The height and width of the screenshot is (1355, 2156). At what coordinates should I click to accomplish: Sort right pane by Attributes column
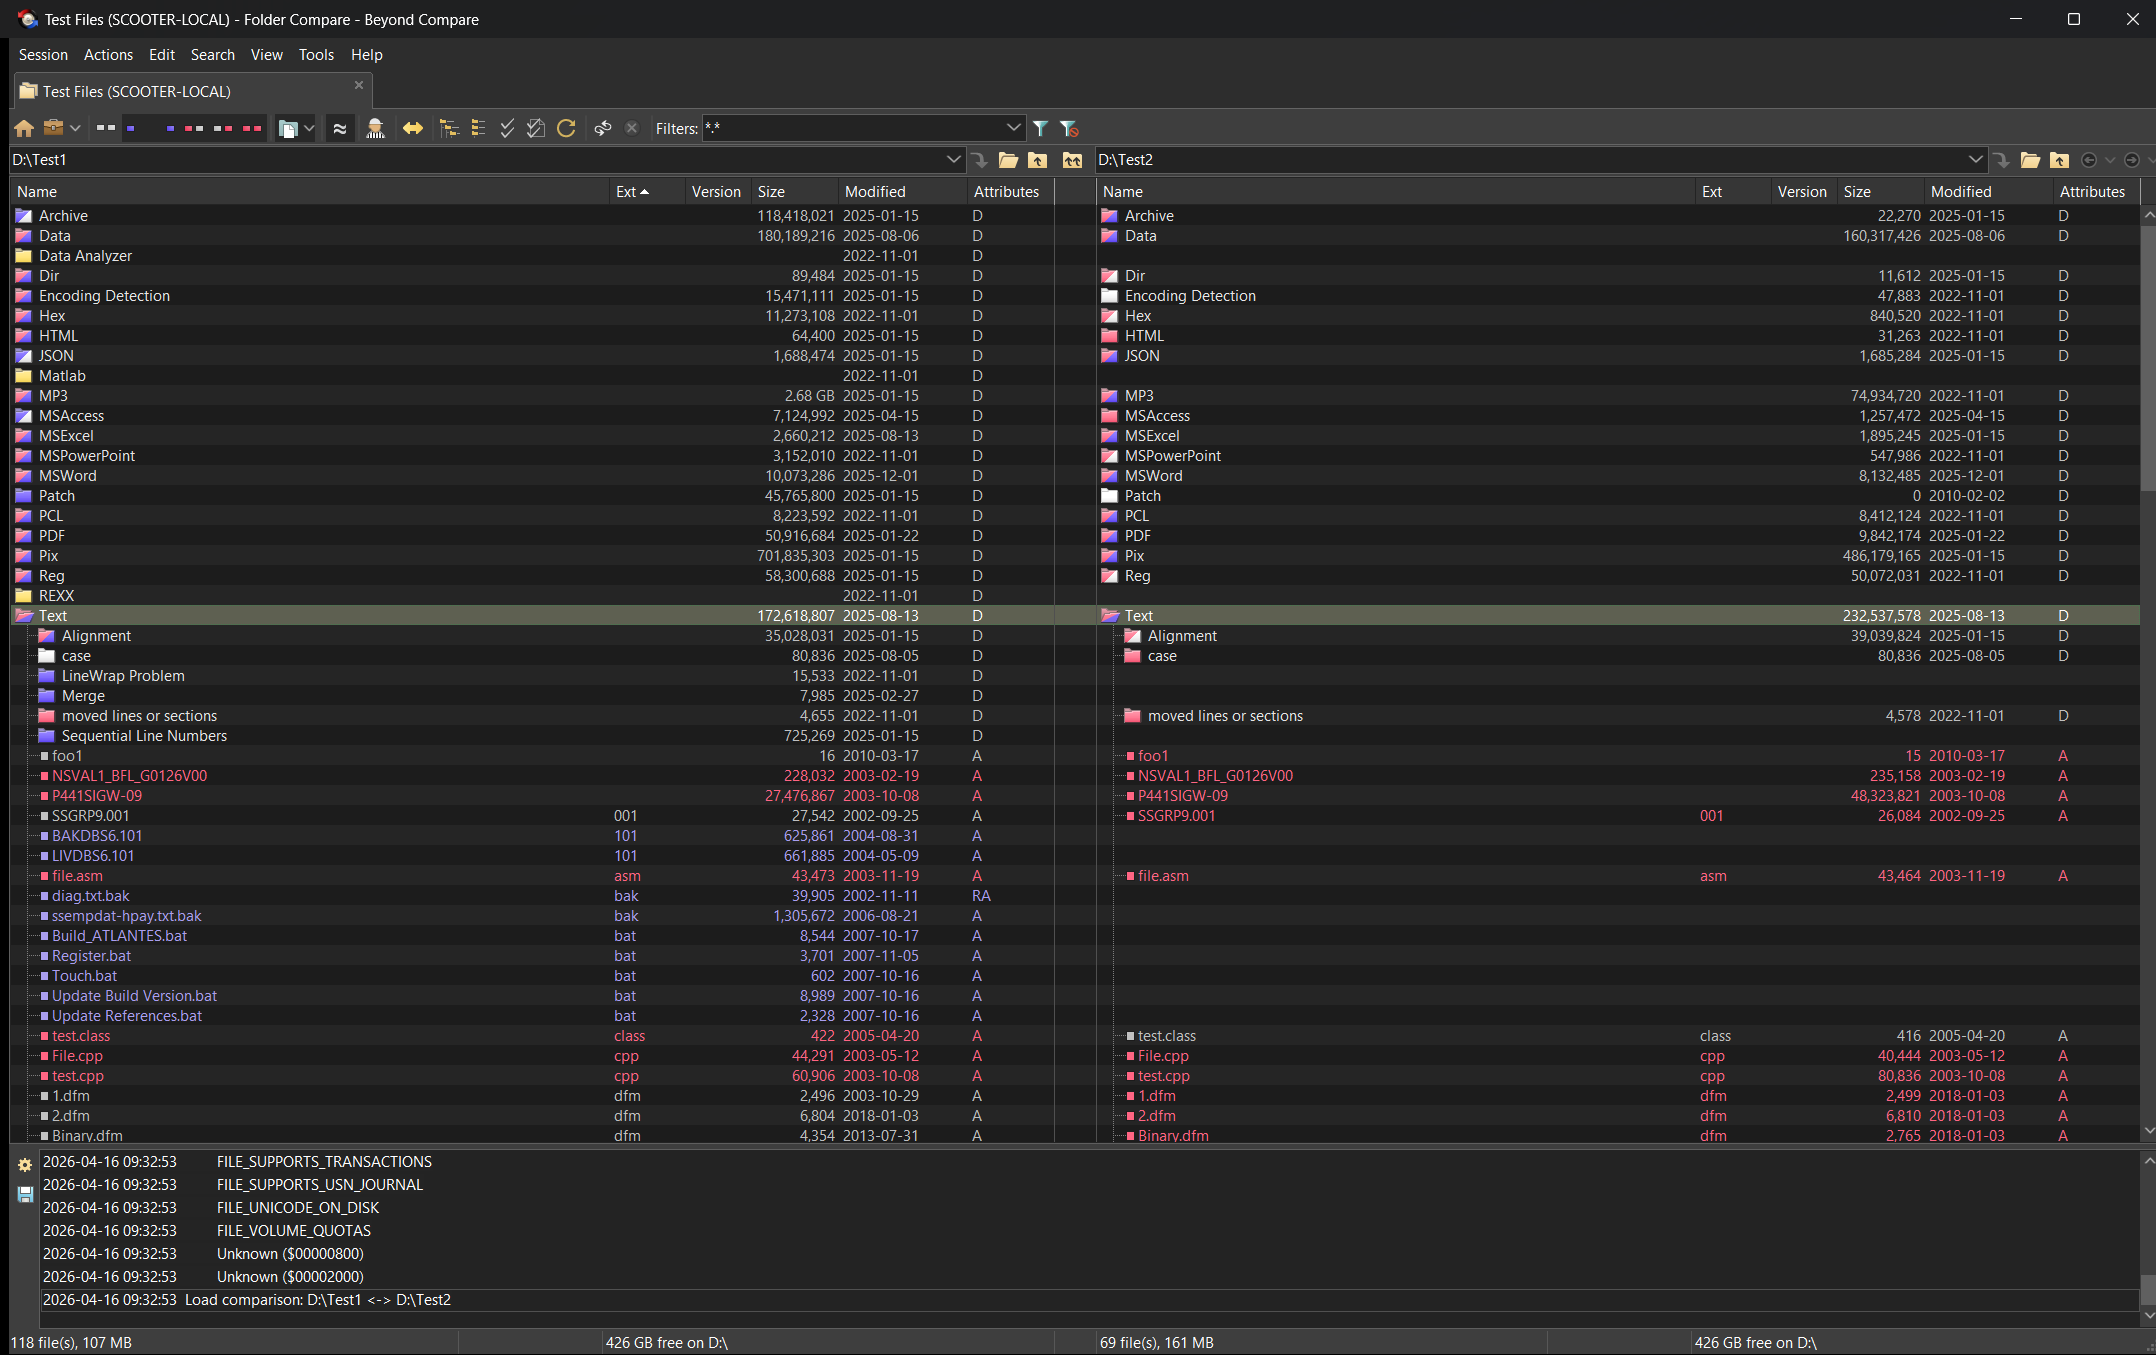click(2096, 192)
